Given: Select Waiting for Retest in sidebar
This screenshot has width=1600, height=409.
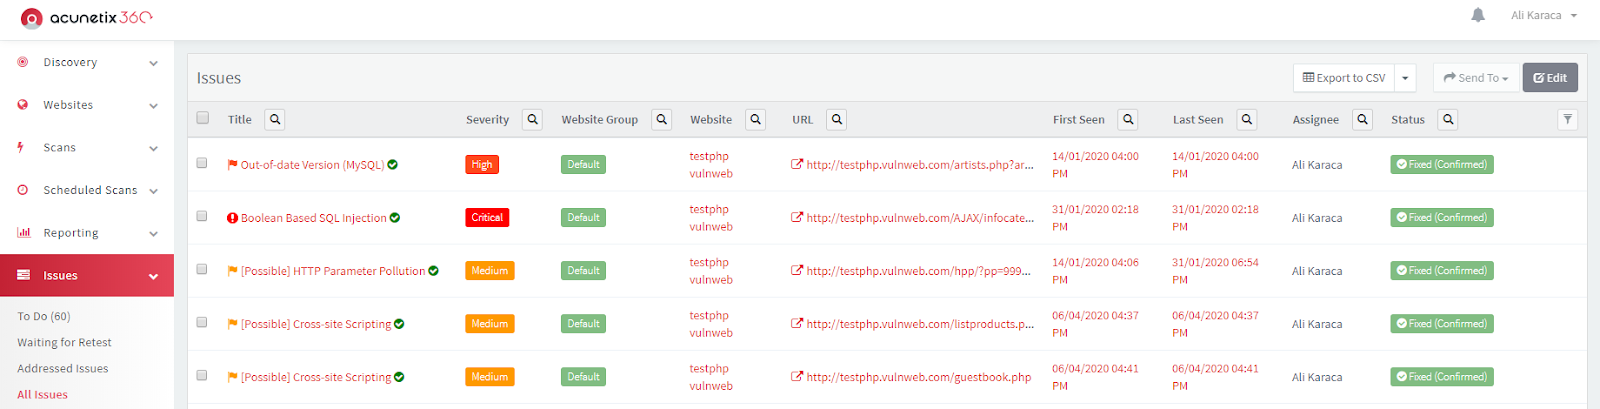Looking at the screenshot, I should tap(64, 342).
